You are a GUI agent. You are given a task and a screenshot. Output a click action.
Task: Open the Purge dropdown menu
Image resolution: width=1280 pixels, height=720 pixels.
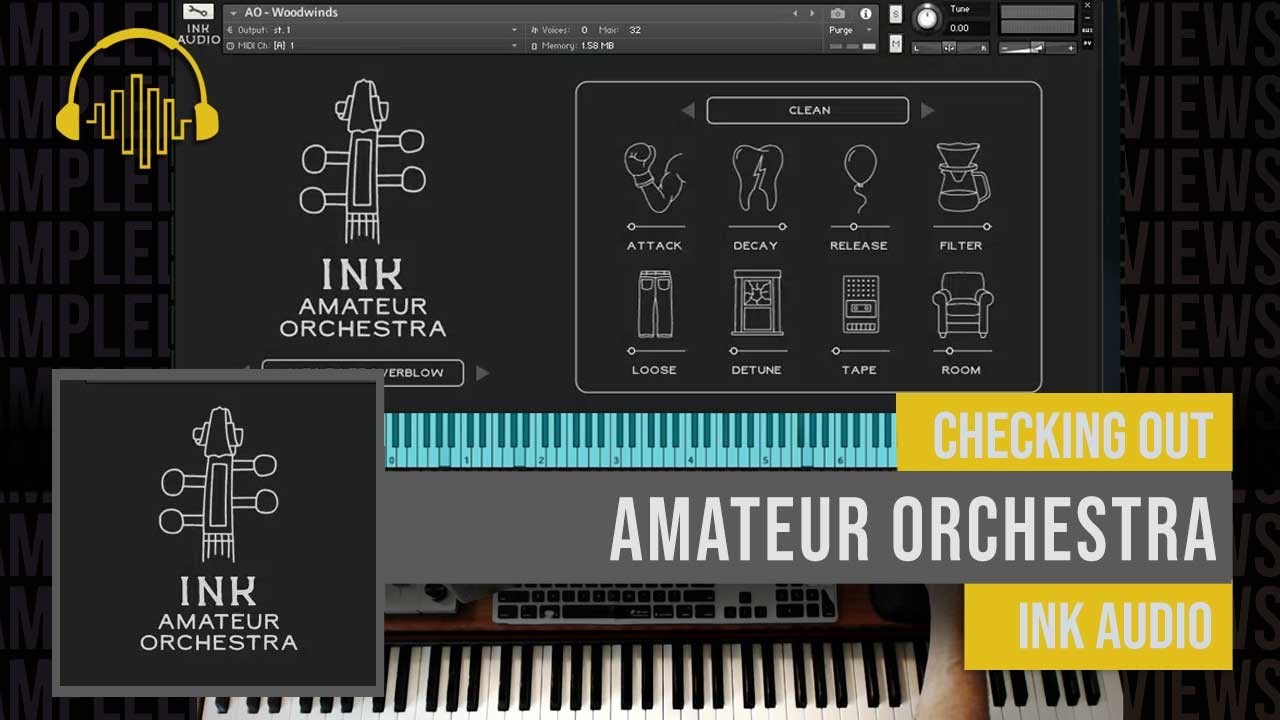(850, 30)
